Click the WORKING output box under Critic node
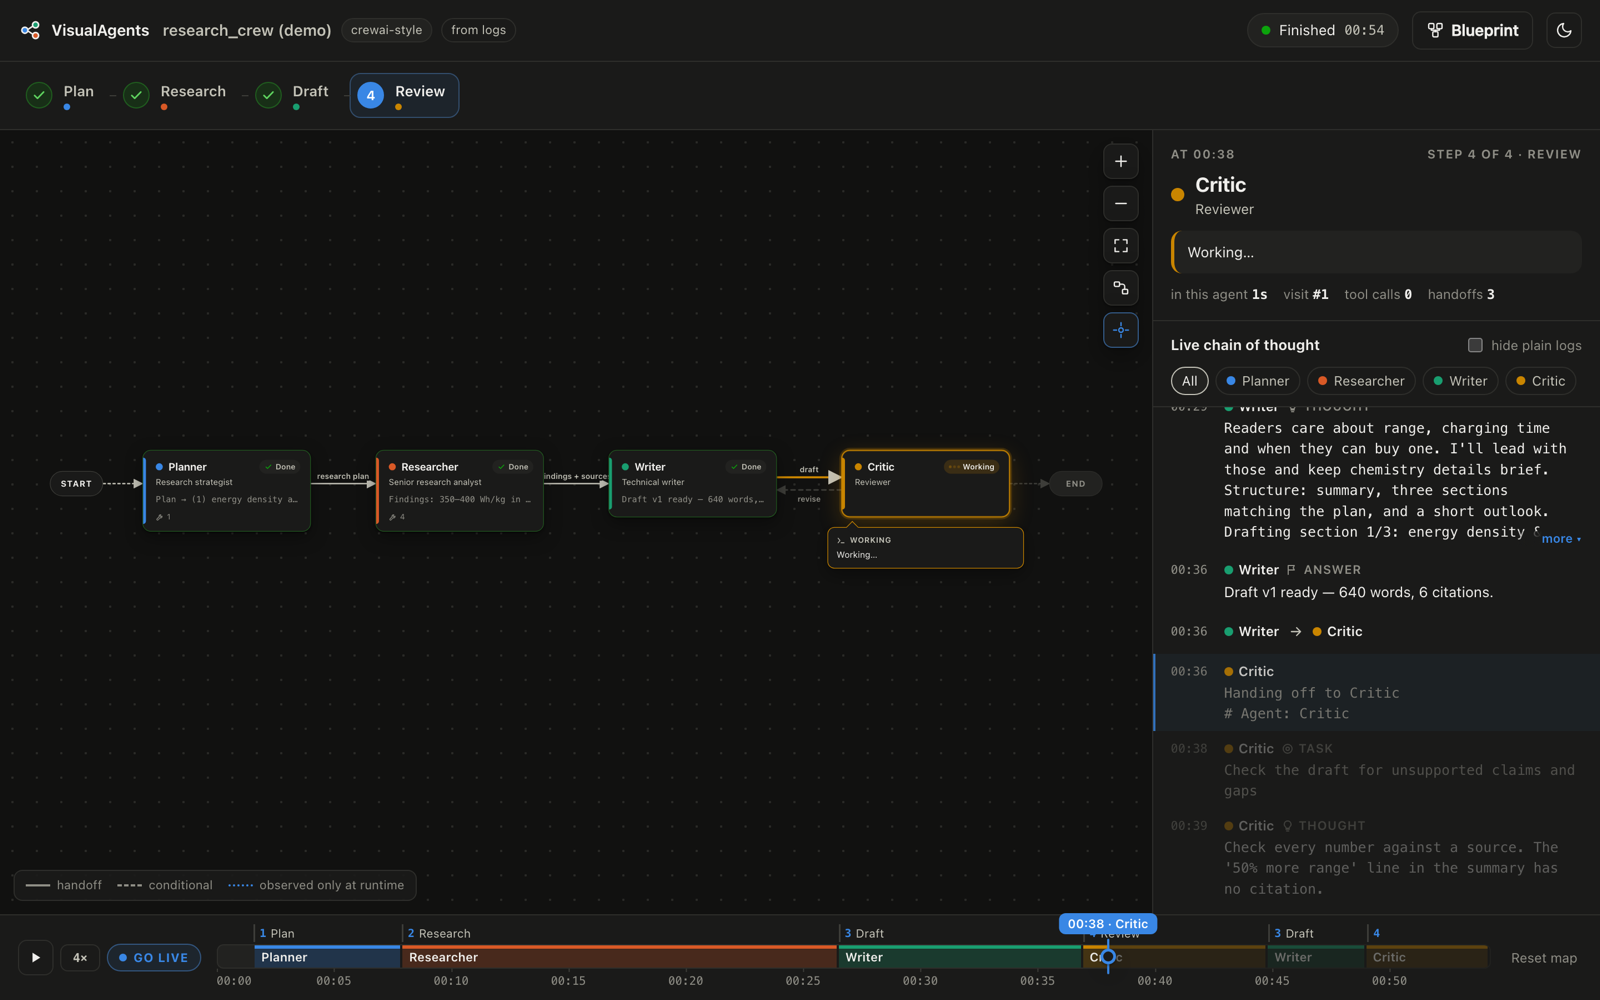 [926, 548]
